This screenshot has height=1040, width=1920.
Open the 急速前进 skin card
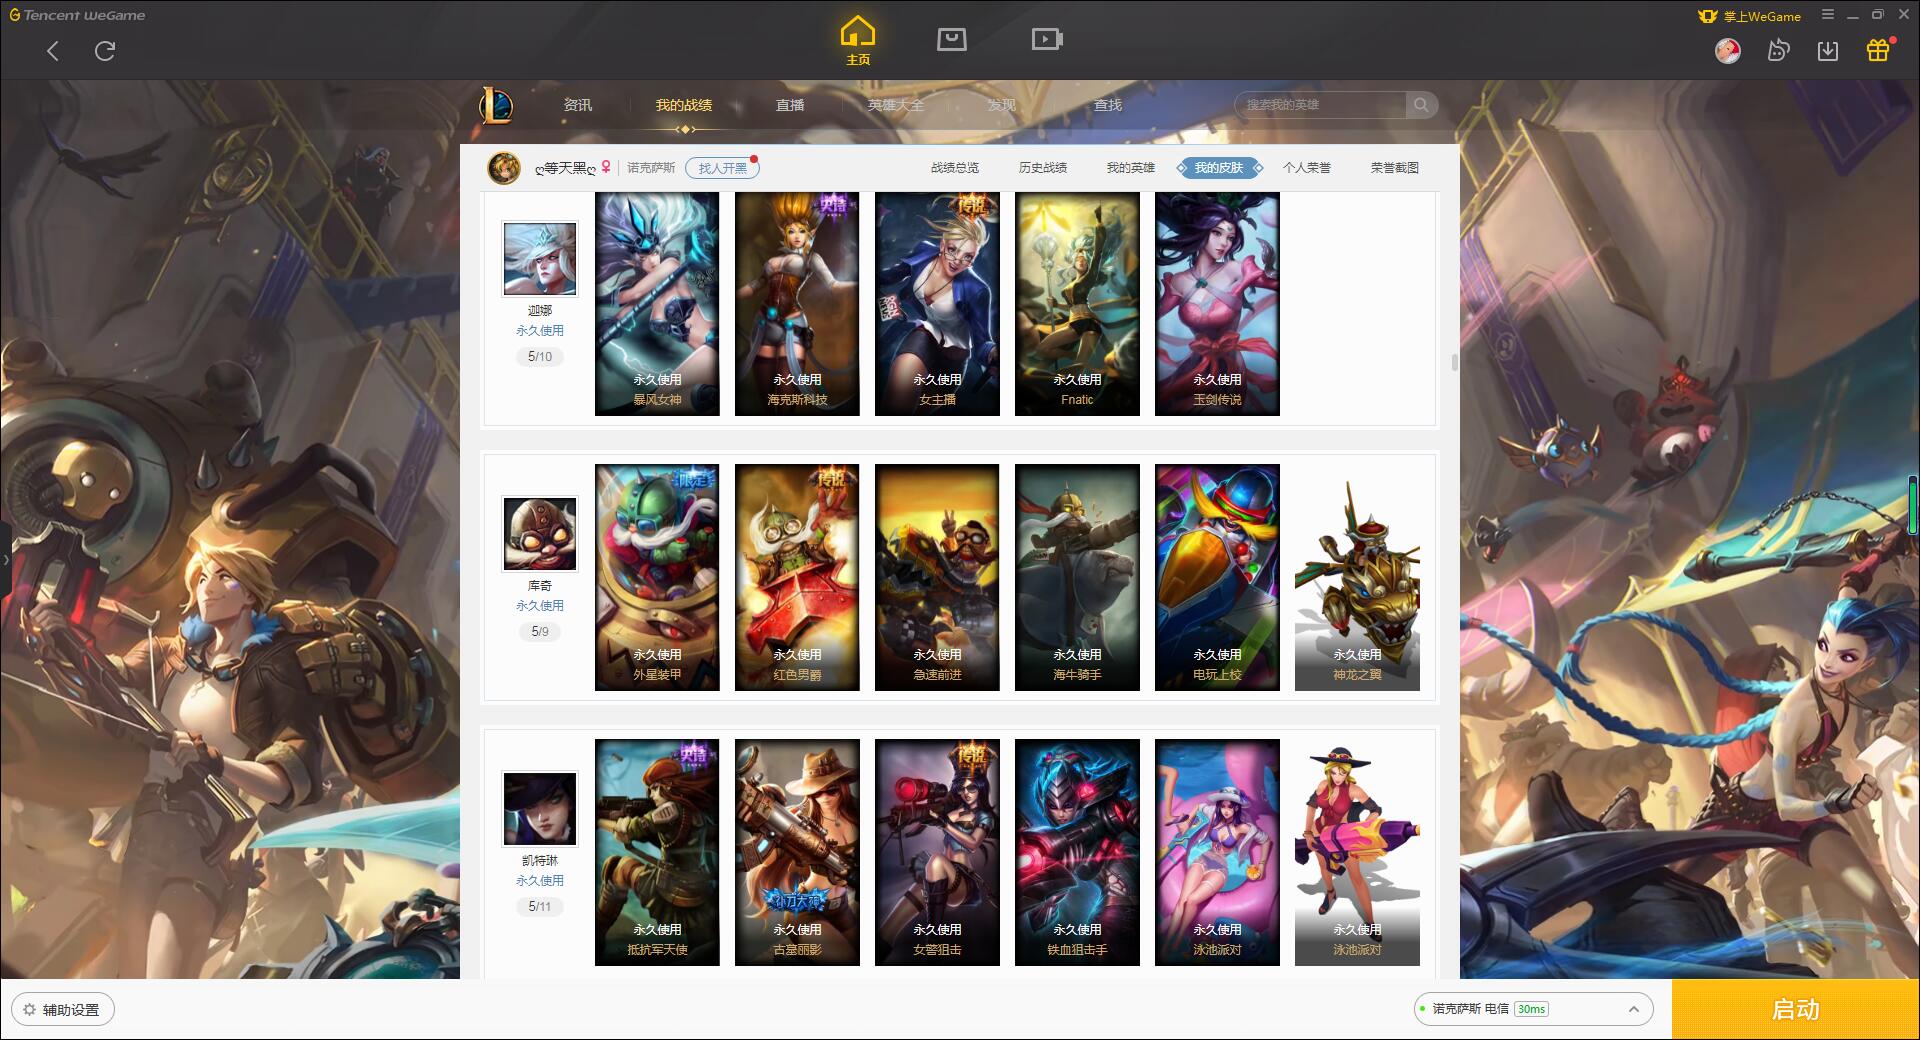point(937,577)
